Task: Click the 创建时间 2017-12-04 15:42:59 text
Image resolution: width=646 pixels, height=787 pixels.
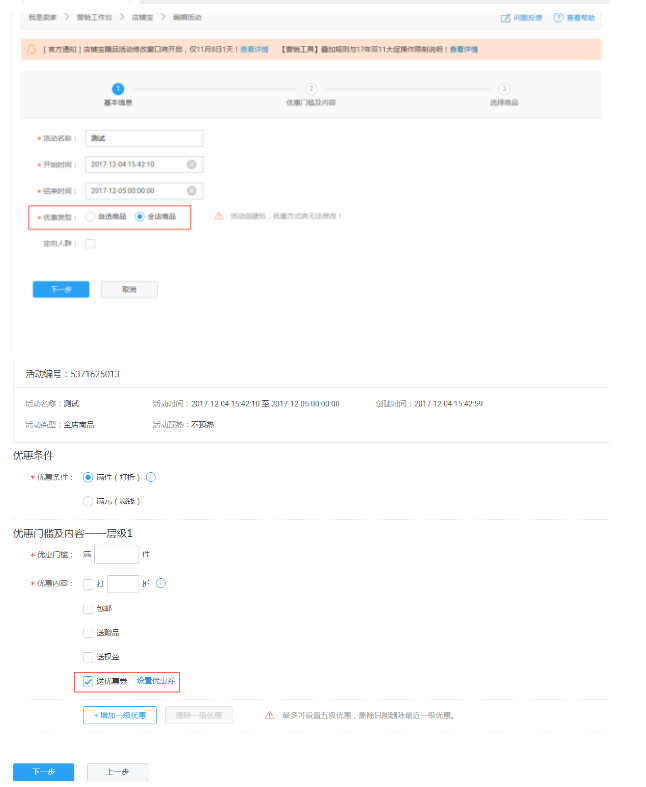Action: 429,404
